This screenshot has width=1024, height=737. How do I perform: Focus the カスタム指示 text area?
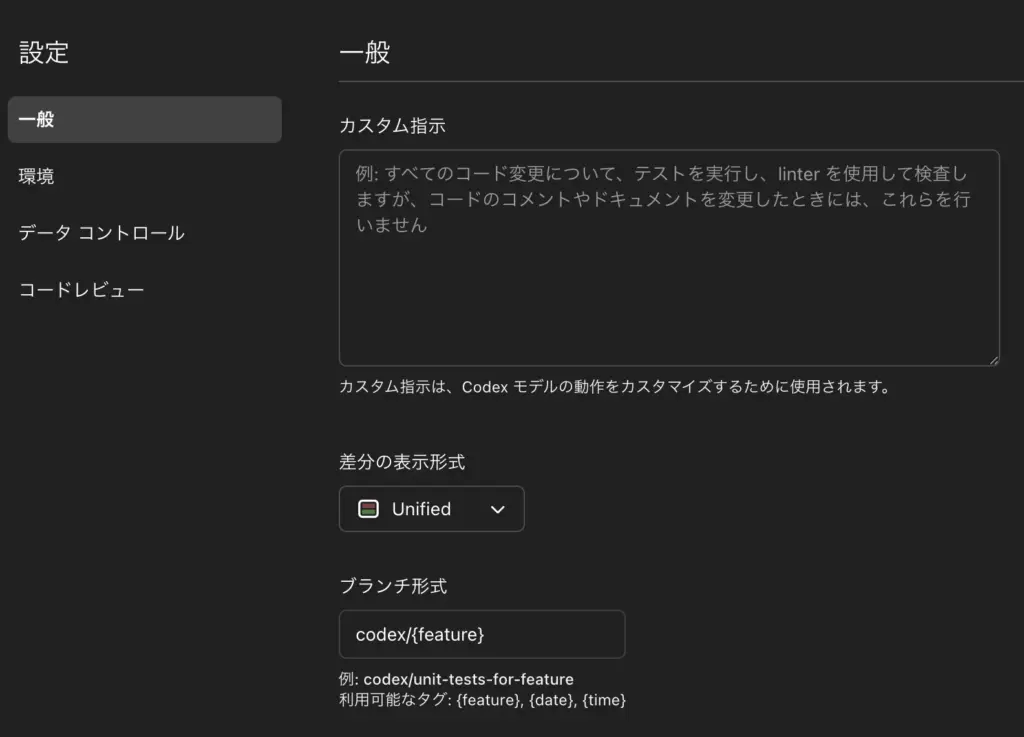(668, 290)
